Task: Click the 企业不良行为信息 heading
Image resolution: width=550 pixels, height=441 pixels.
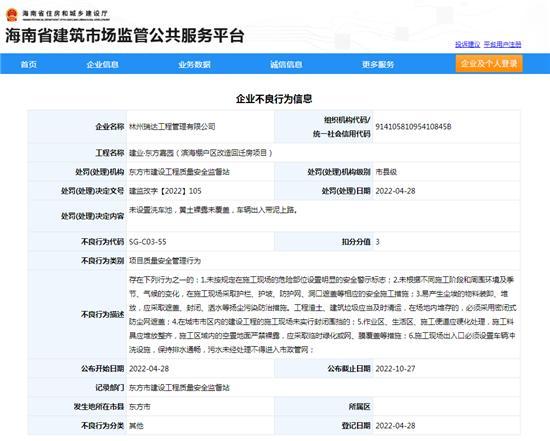Action: [274, 99]
